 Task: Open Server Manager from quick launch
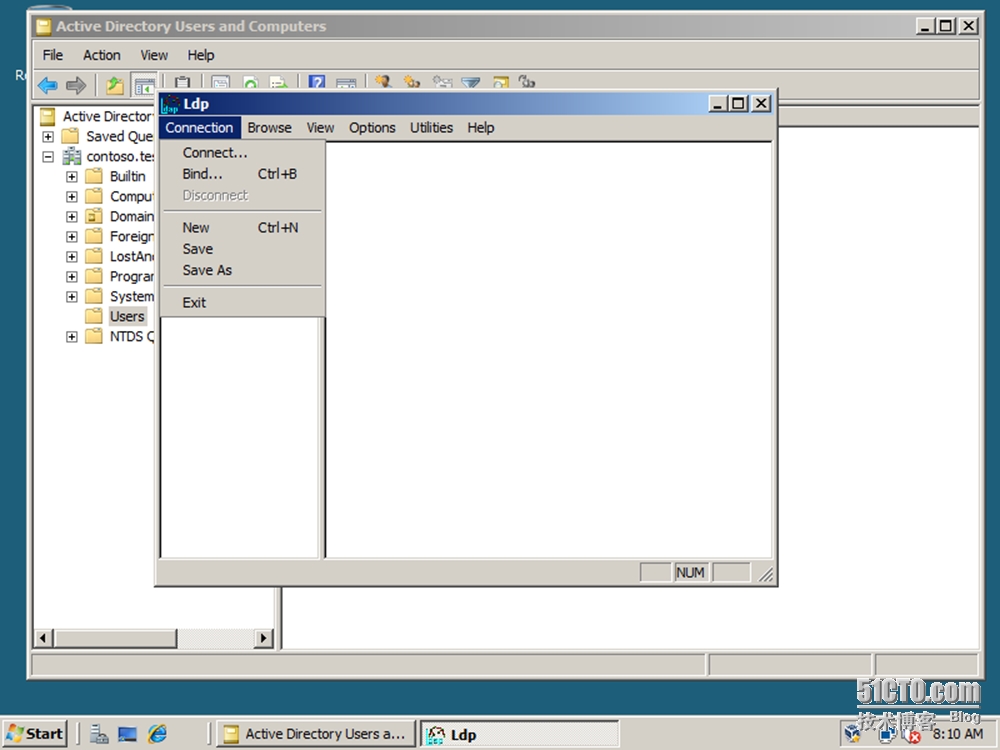click(99, 734)
